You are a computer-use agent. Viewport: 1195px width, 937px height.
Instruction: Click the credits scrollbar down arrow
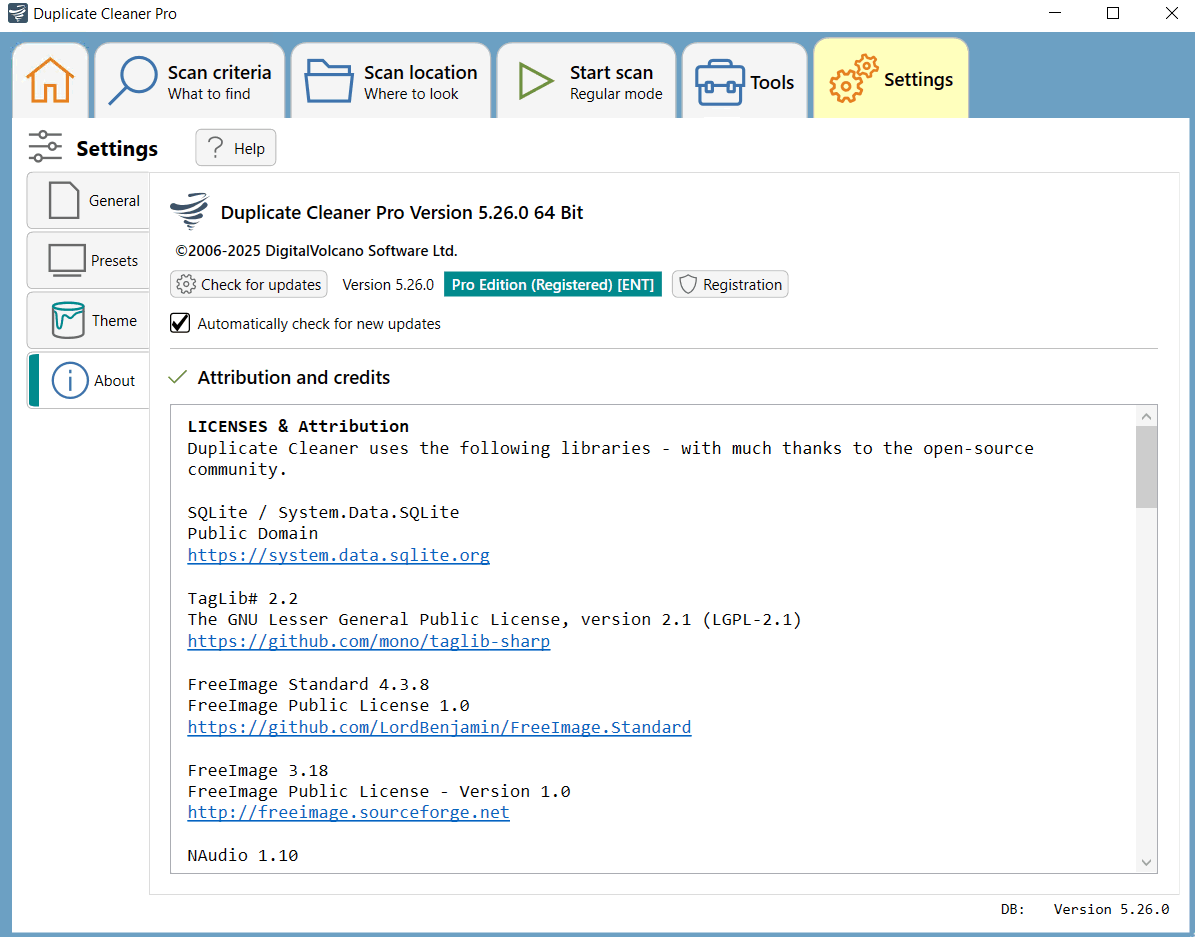tap(1146, 862)
